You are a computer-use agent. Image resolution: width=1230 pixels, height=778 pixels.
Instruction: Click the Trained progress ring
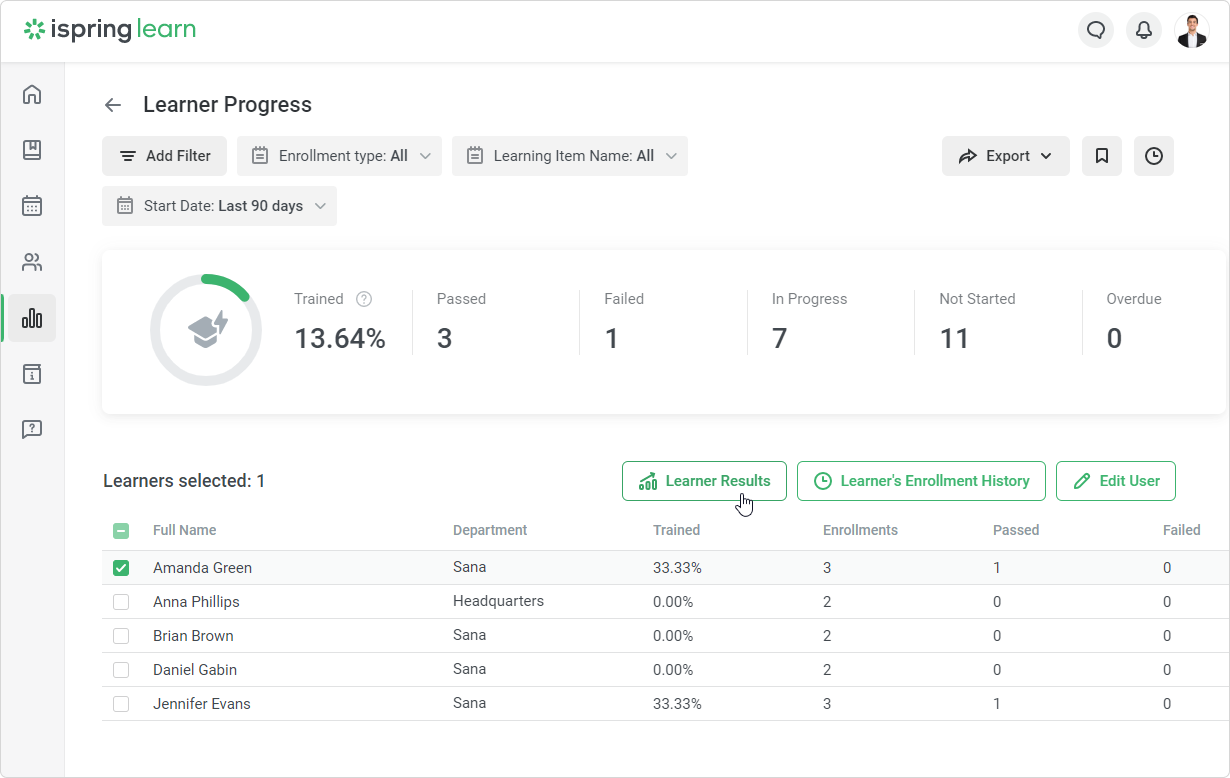click(206, 330)
